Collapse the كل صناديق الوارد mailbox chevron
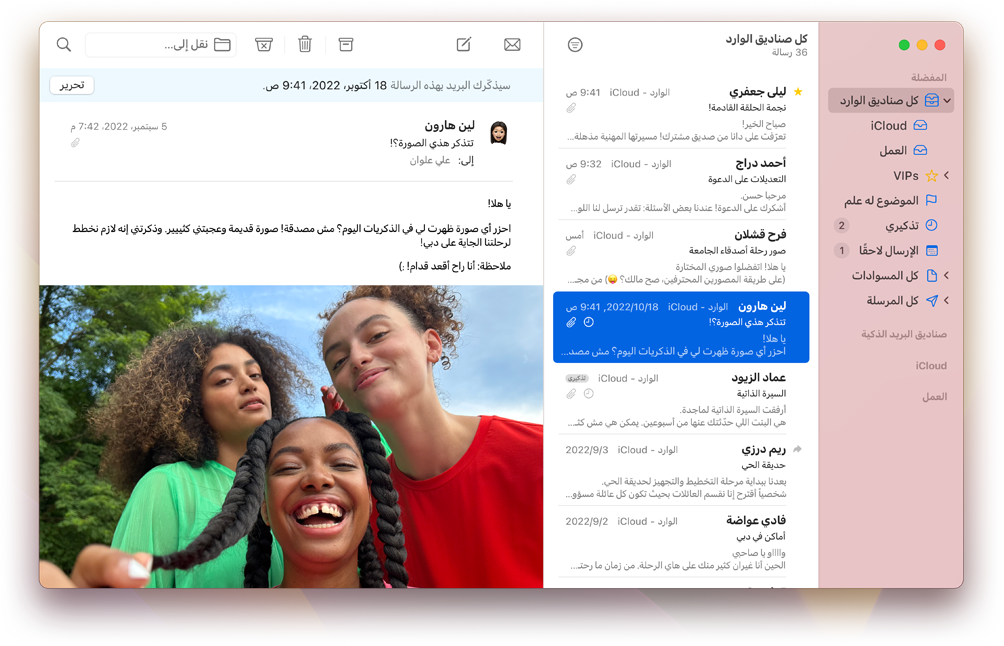This screenshot has height=646, width=1004. pos(946,101)
